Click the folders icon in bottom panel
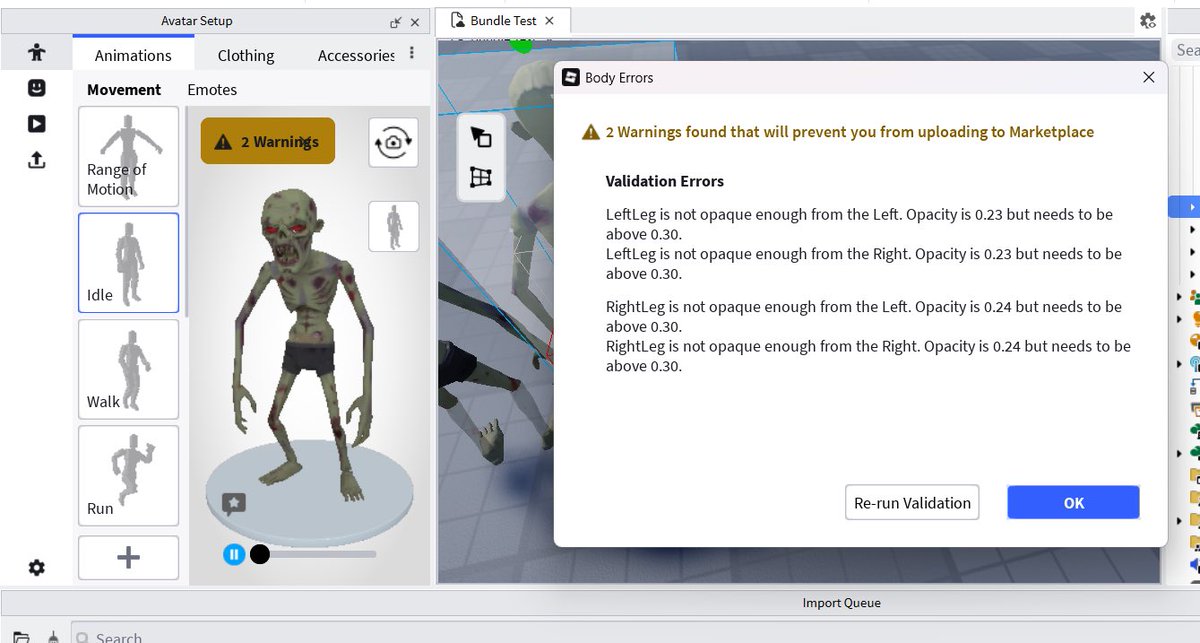Image resolution: width=1200 pixels, height=643 pixels. (x=21, y=638)
